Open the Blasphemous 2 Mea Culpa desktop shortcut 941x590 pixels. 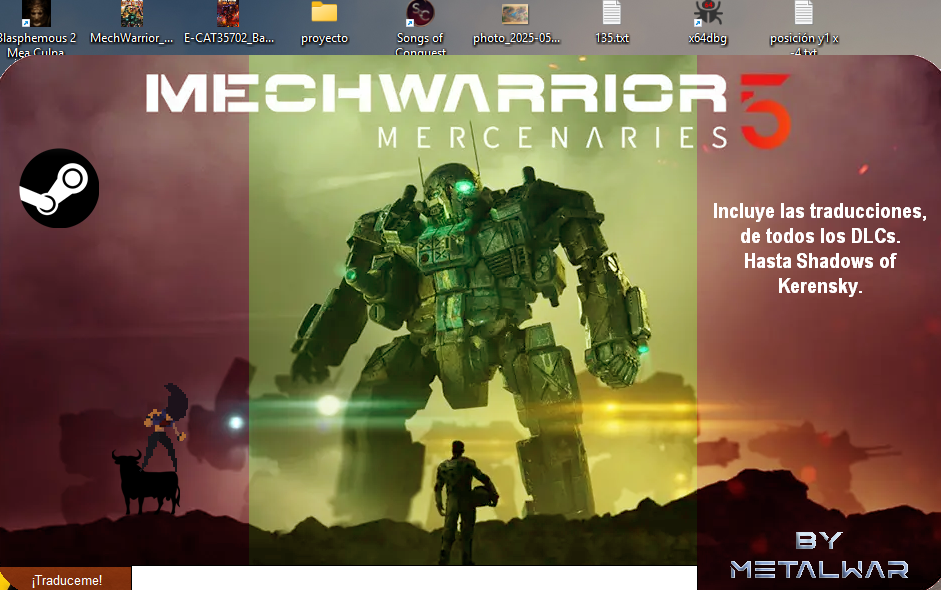(x=36, y=27)
